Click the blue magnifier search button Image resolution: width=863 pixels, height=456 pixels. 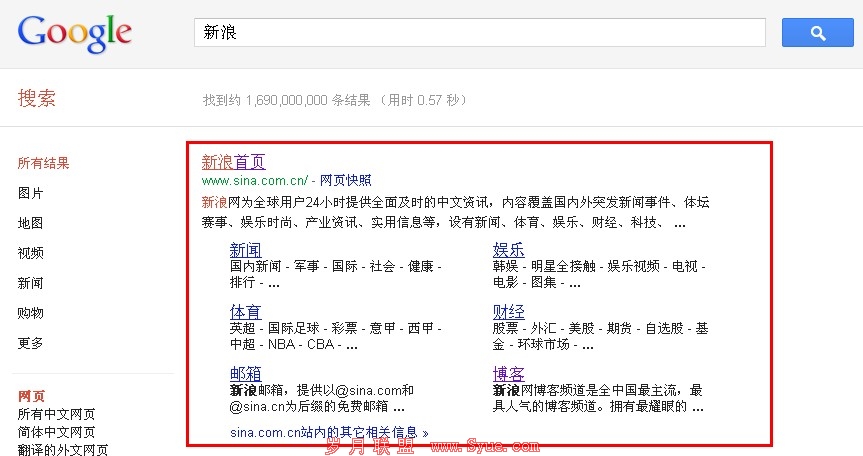pyautogui.click(x=817, y=33)
